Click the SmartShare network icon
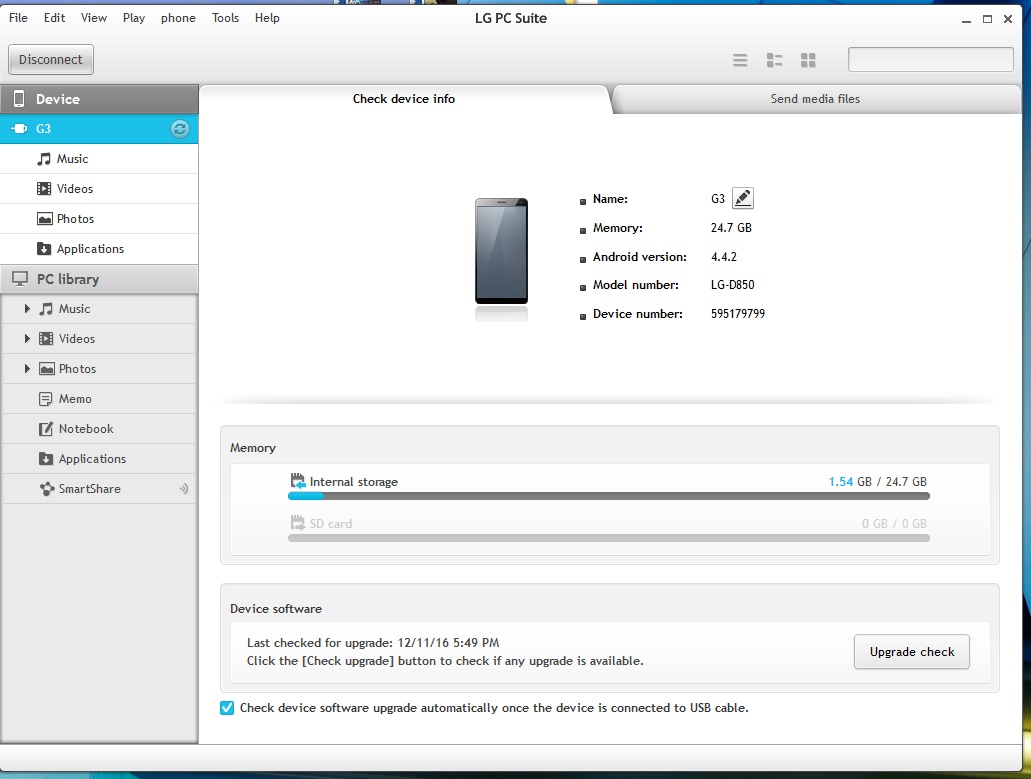The height and width of the screenshot is (779, 1031). point(47,489)
